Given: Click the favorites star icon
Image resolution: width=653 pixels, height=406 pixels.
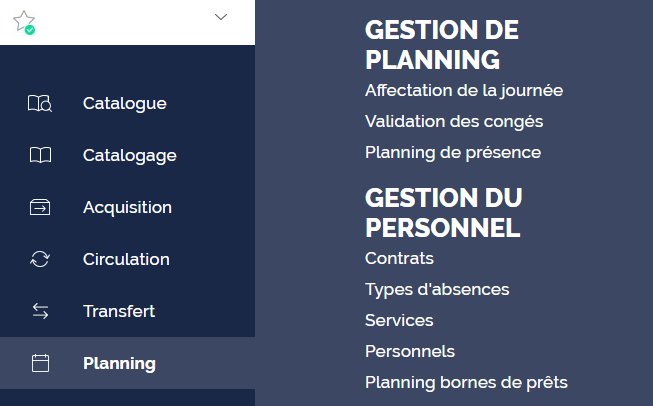Looking at the screenshot, I should click(24, 22).
